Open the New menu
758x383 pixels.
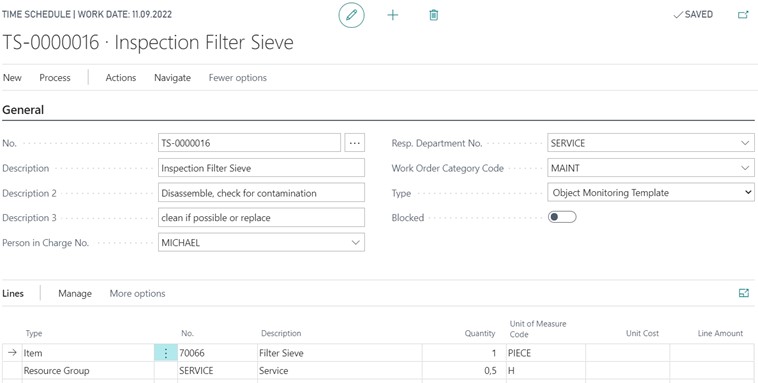click(x=12, y=78)
